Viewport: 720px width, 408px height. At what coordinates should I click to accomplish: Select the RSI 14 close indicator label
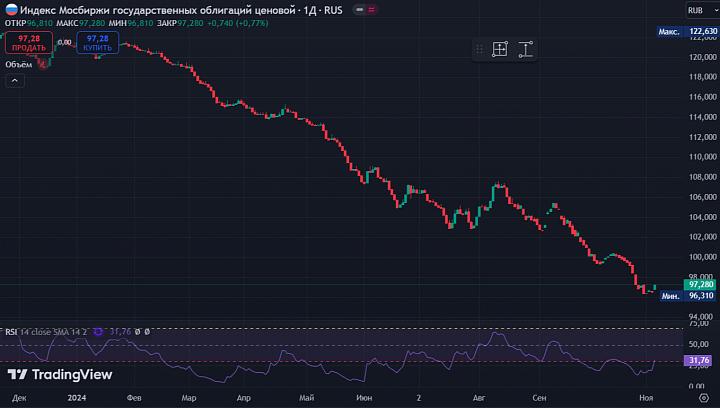[46, 331]
